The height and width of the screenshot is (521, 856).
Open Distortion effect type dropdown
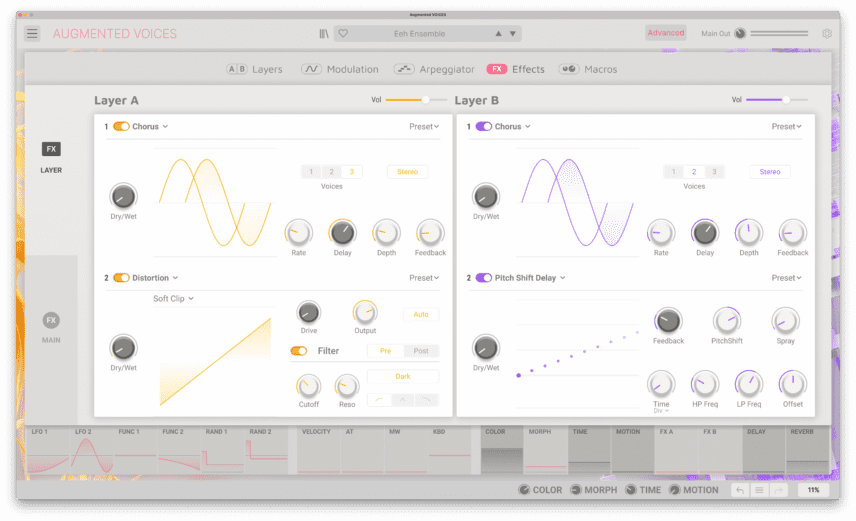155,277
